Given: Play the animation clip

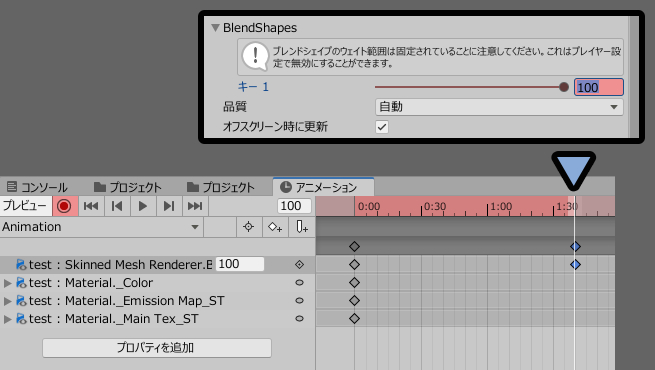Looking at the screenshot, I should 143,206.
